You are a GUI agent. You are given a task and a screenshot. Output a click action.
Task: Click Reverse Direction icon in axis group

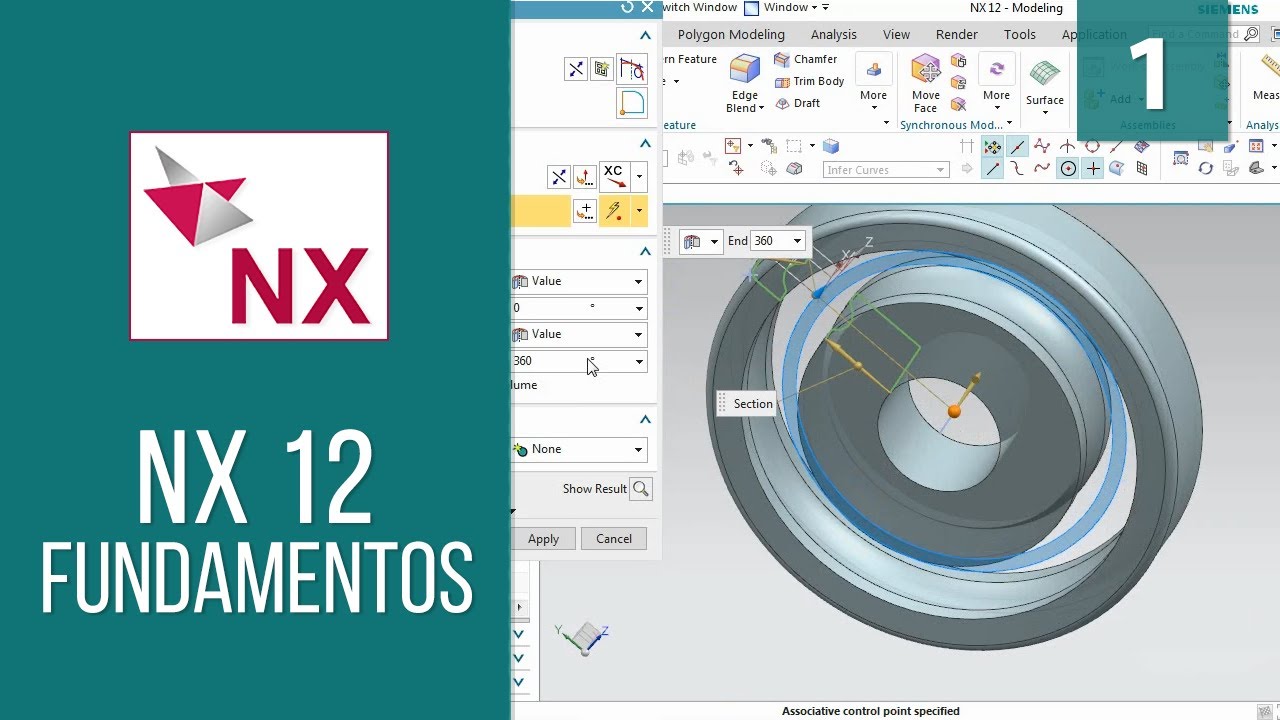[x=559, y=178]
